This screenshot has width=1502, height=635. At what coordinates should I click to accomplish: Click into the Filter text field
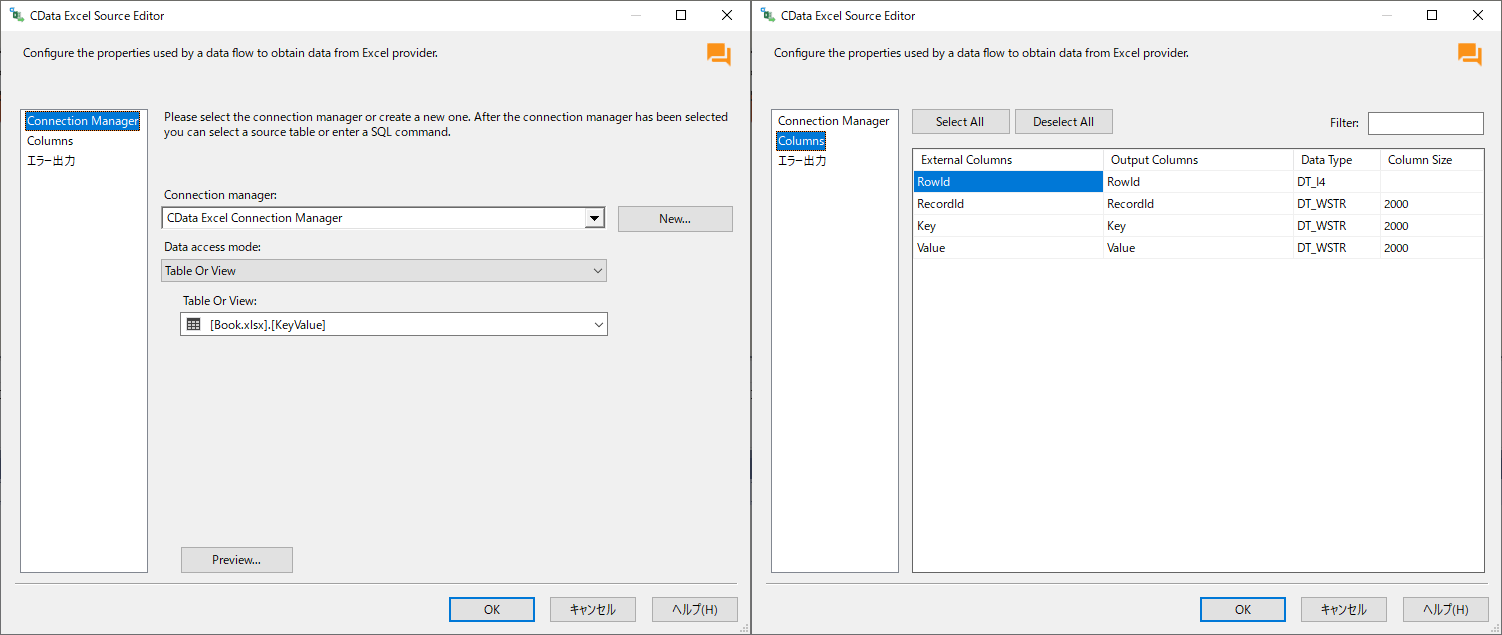pos(1425,123)
